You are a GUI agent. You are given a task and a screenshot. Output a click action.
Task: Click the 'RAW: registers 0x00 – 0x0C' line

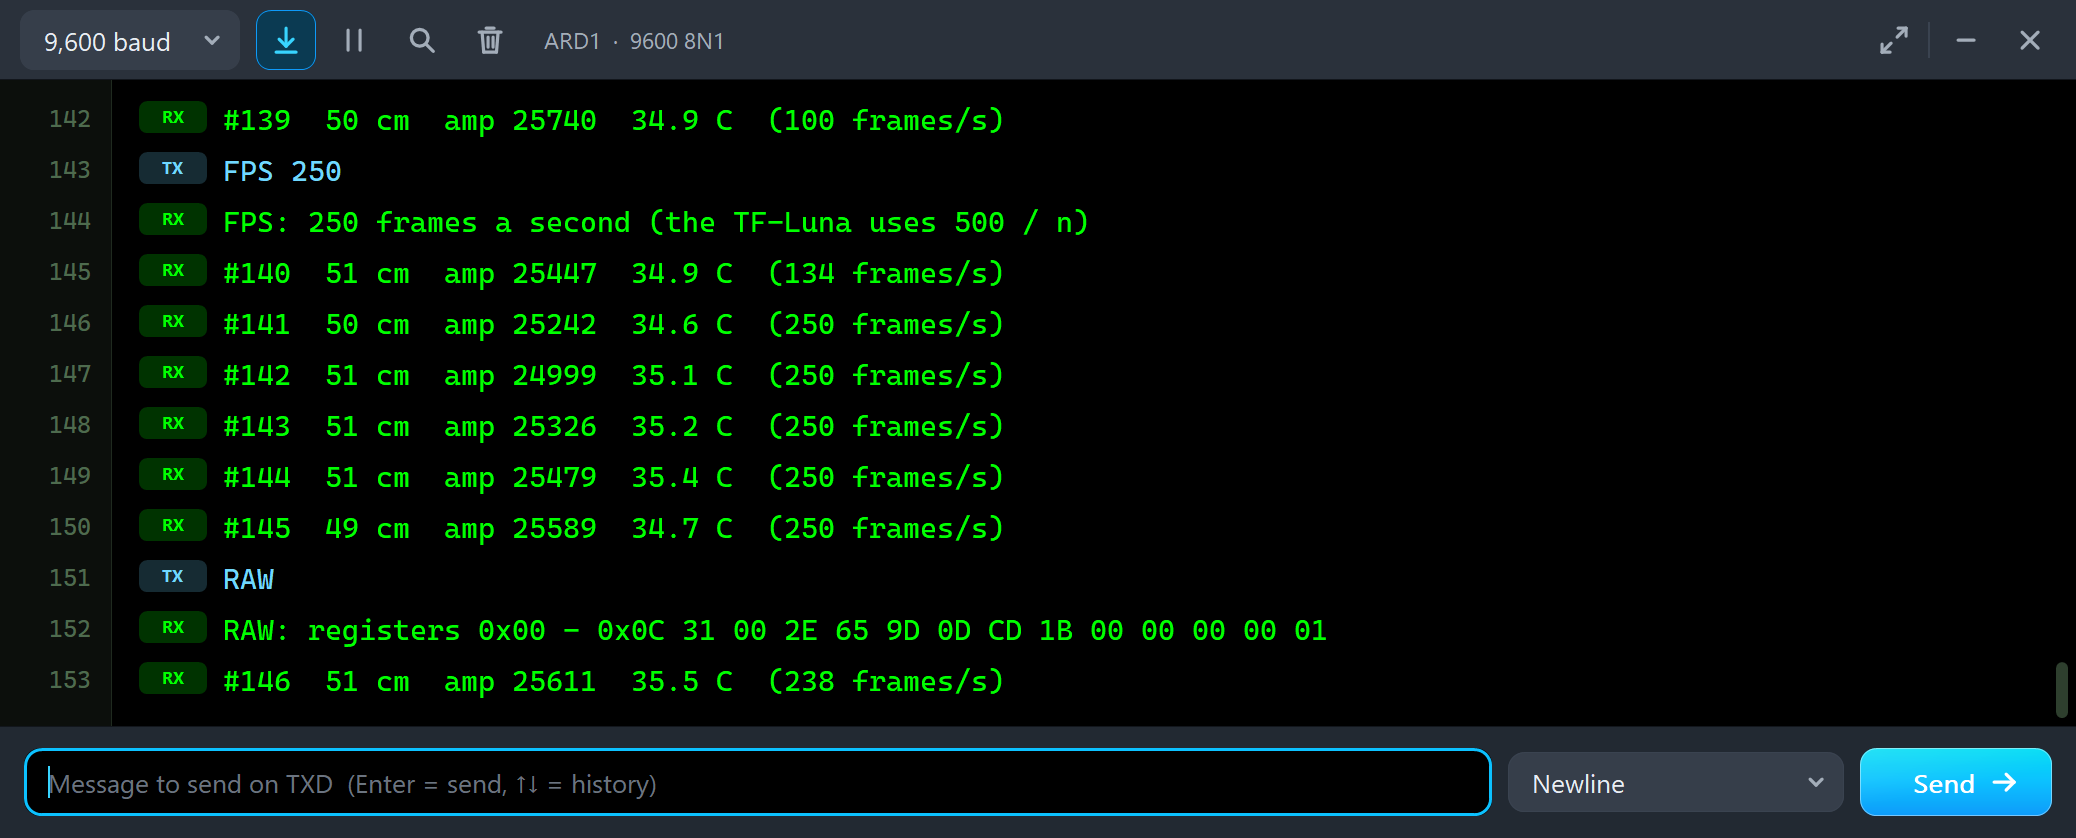(775, 630)
